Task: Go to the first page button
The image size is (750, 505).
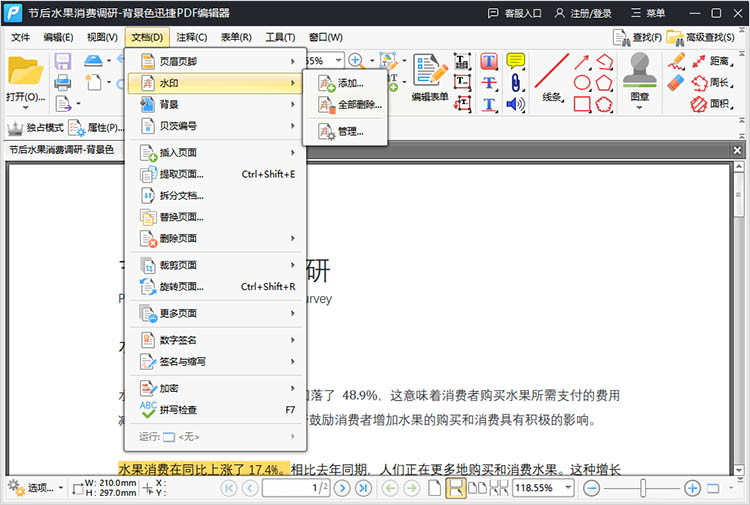Action: coord(229,488)
